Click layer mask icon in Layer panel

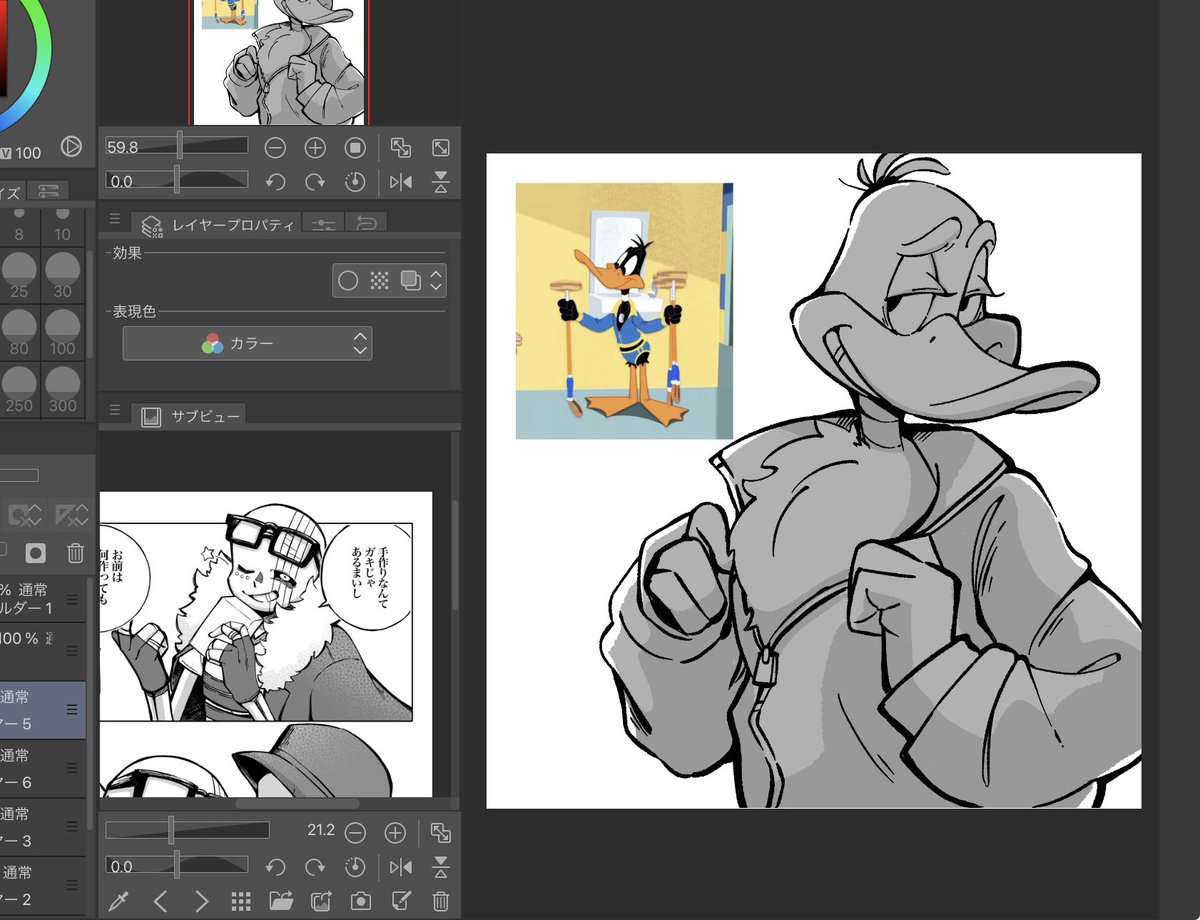pos(36,552)
